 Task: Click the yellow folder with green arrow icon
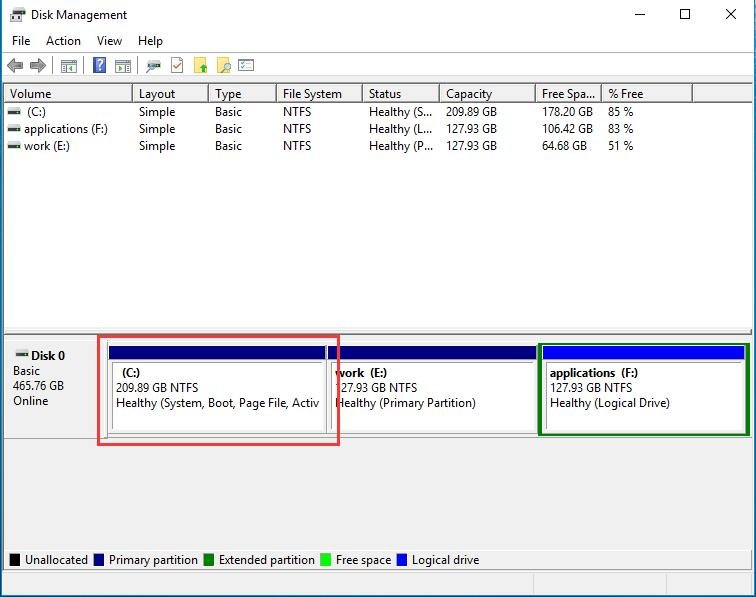(201, 65)
